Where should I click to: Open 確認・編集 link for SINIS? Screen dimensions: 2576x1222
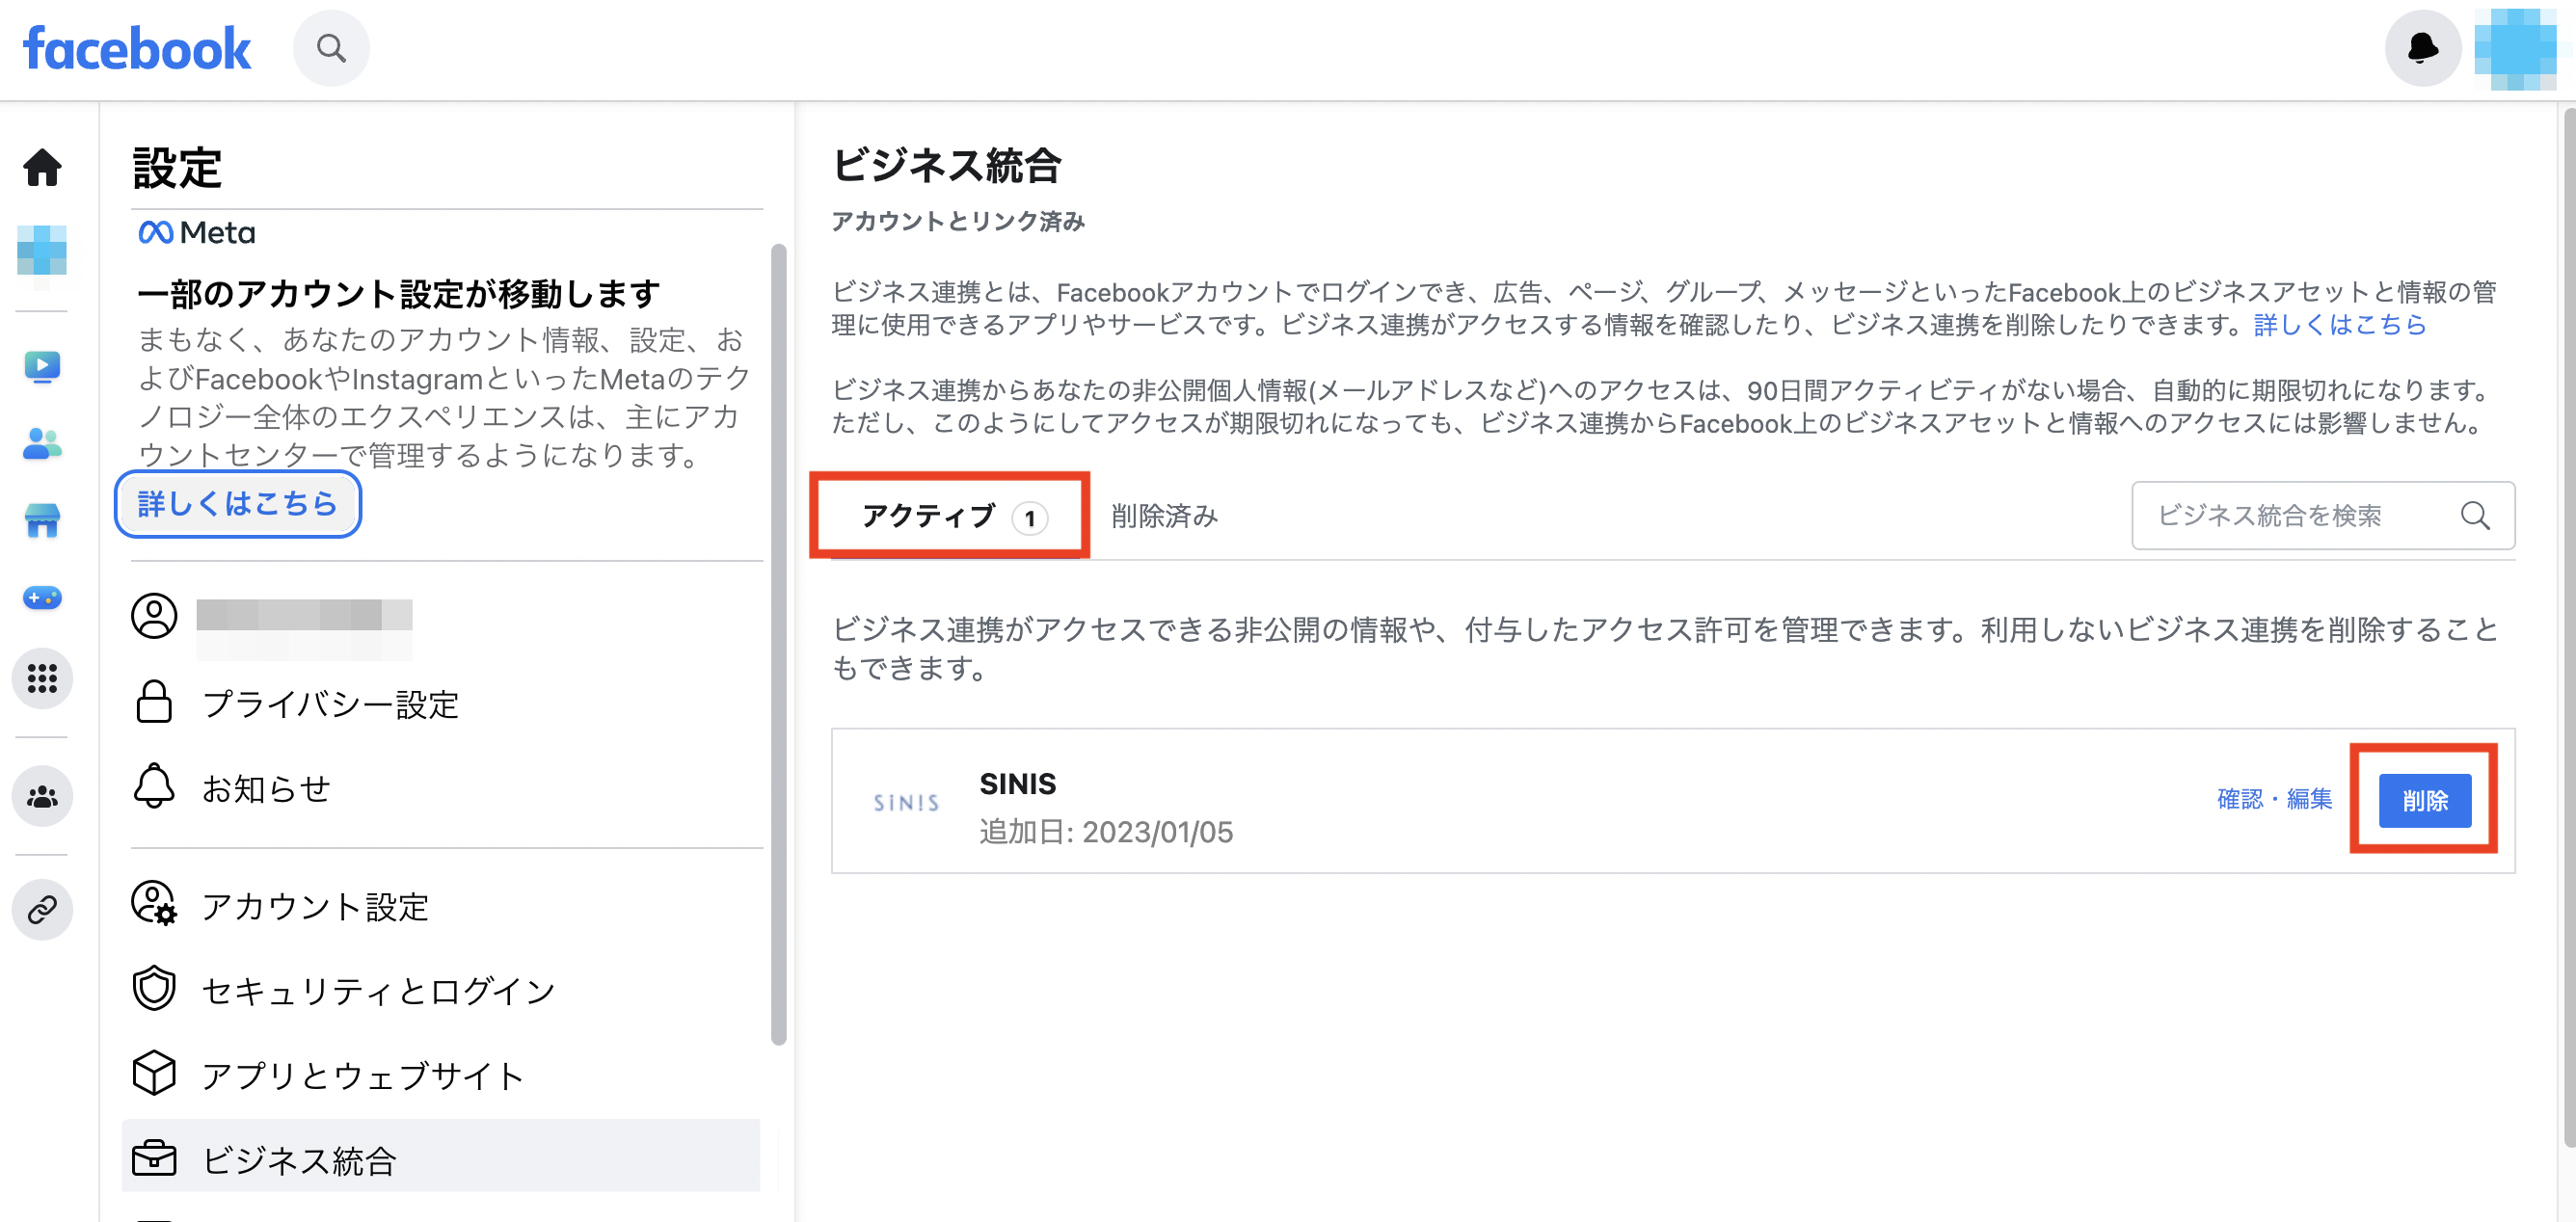pyautogui.click(x=2273, y=799)
